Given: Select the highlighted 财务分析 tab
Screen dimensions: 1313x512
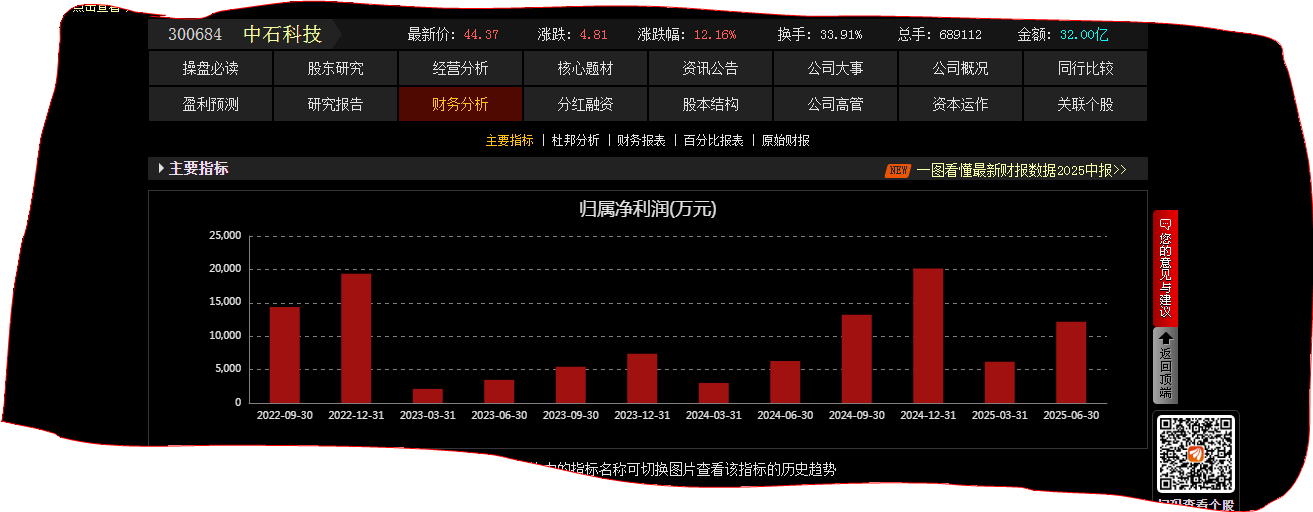Looking at the screenshot, I should click(x=461, y=104).
